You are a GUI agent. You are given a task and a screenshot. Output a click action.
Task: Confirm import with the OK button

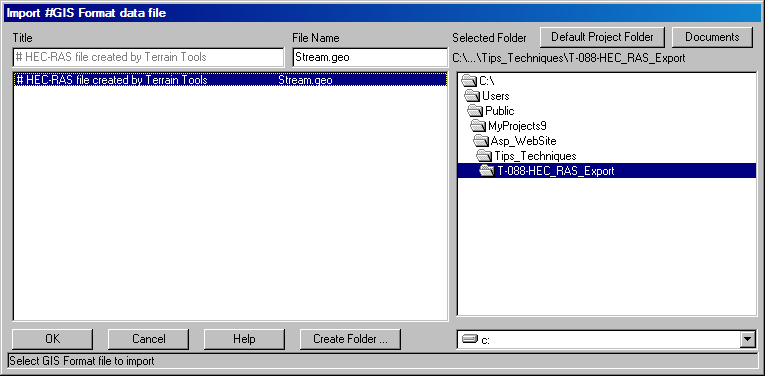point(52,339)
